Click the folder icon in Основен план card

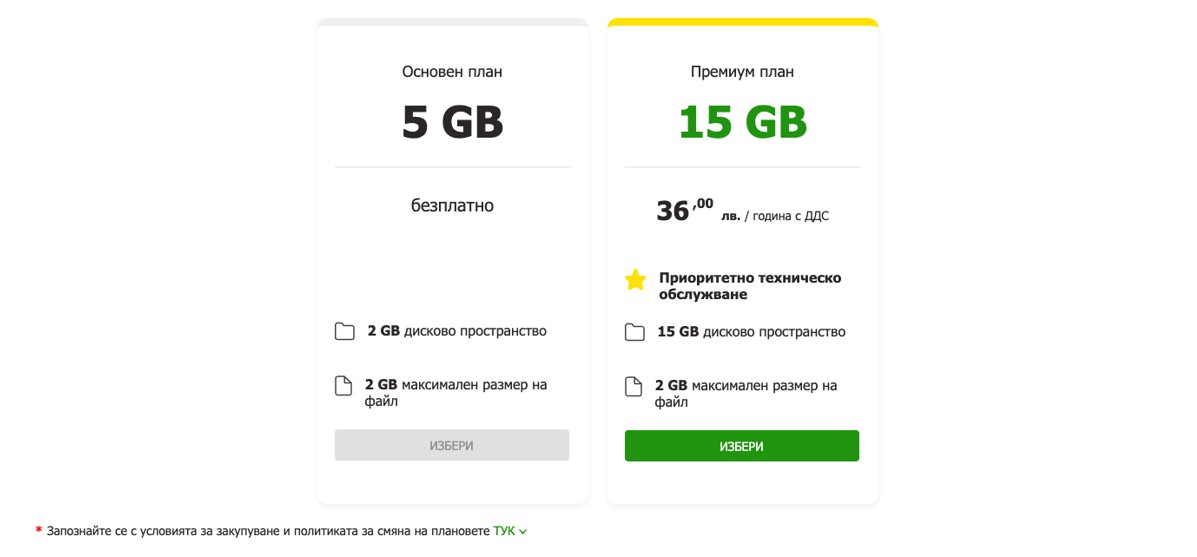(x=345, y=332)
